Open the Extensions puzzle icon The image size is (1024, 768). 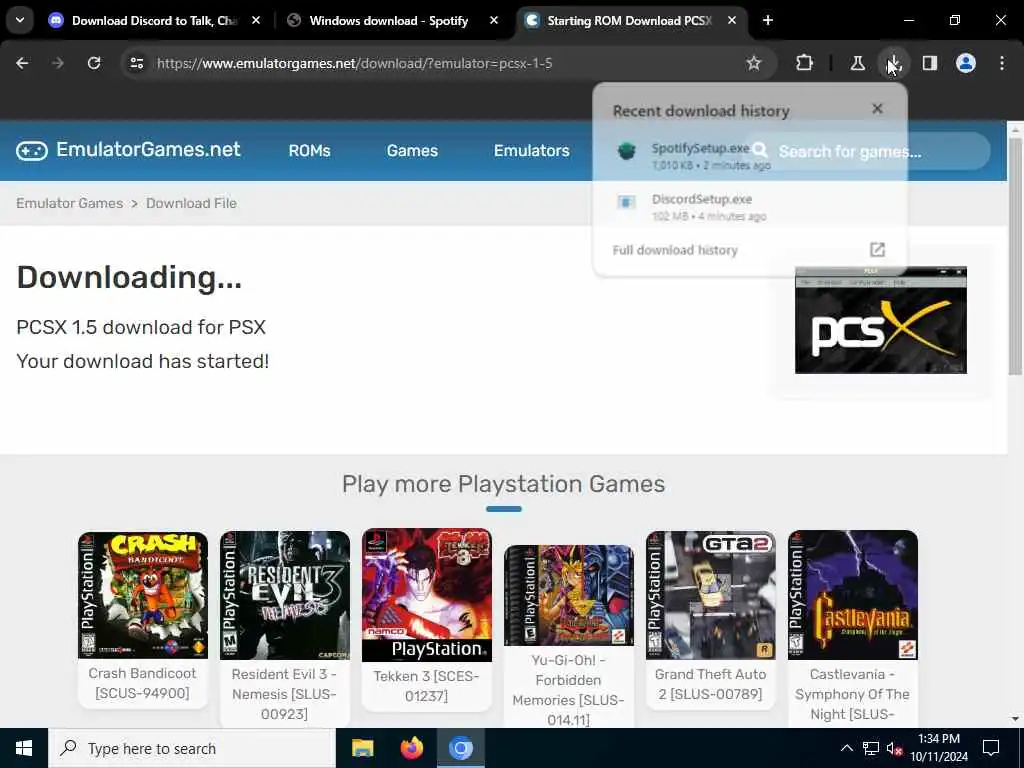(x=805, y=63)
